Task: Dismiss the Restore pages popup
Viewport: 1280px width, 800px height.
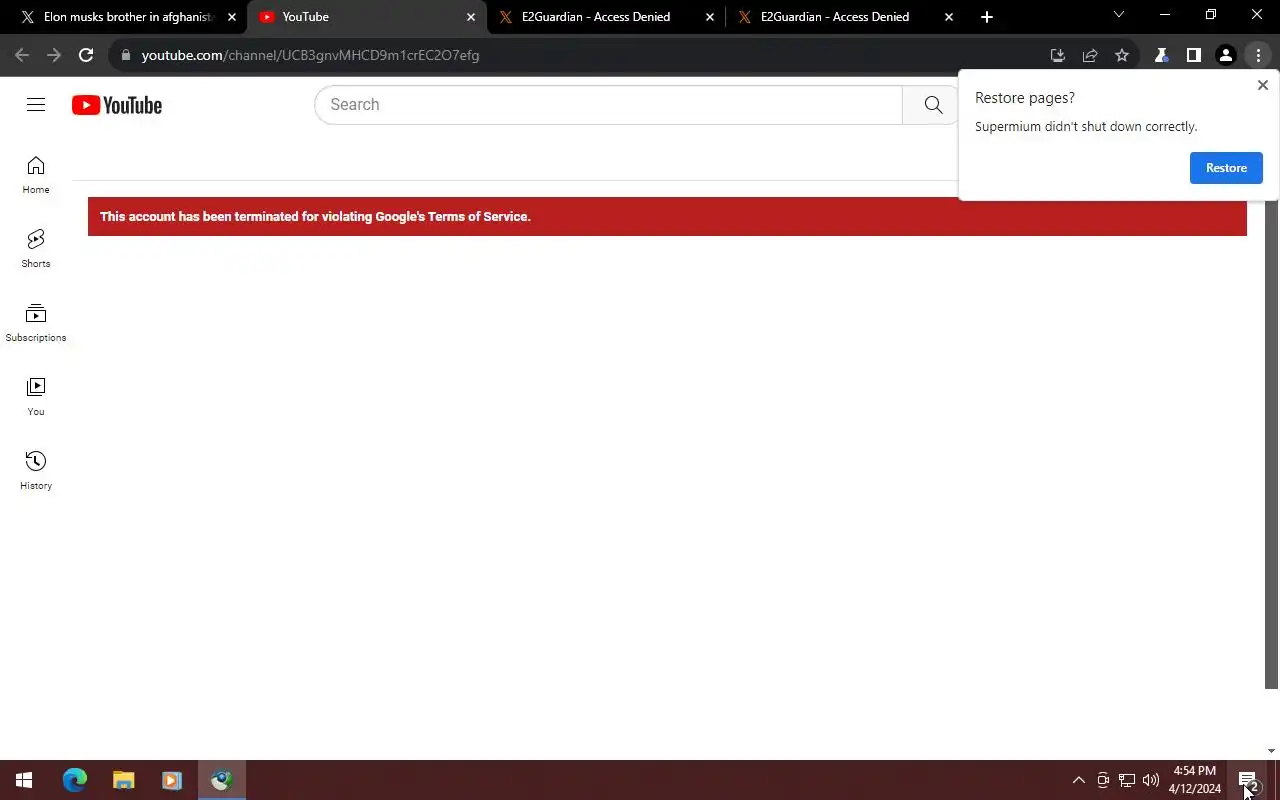Action: click(1263, 85)
